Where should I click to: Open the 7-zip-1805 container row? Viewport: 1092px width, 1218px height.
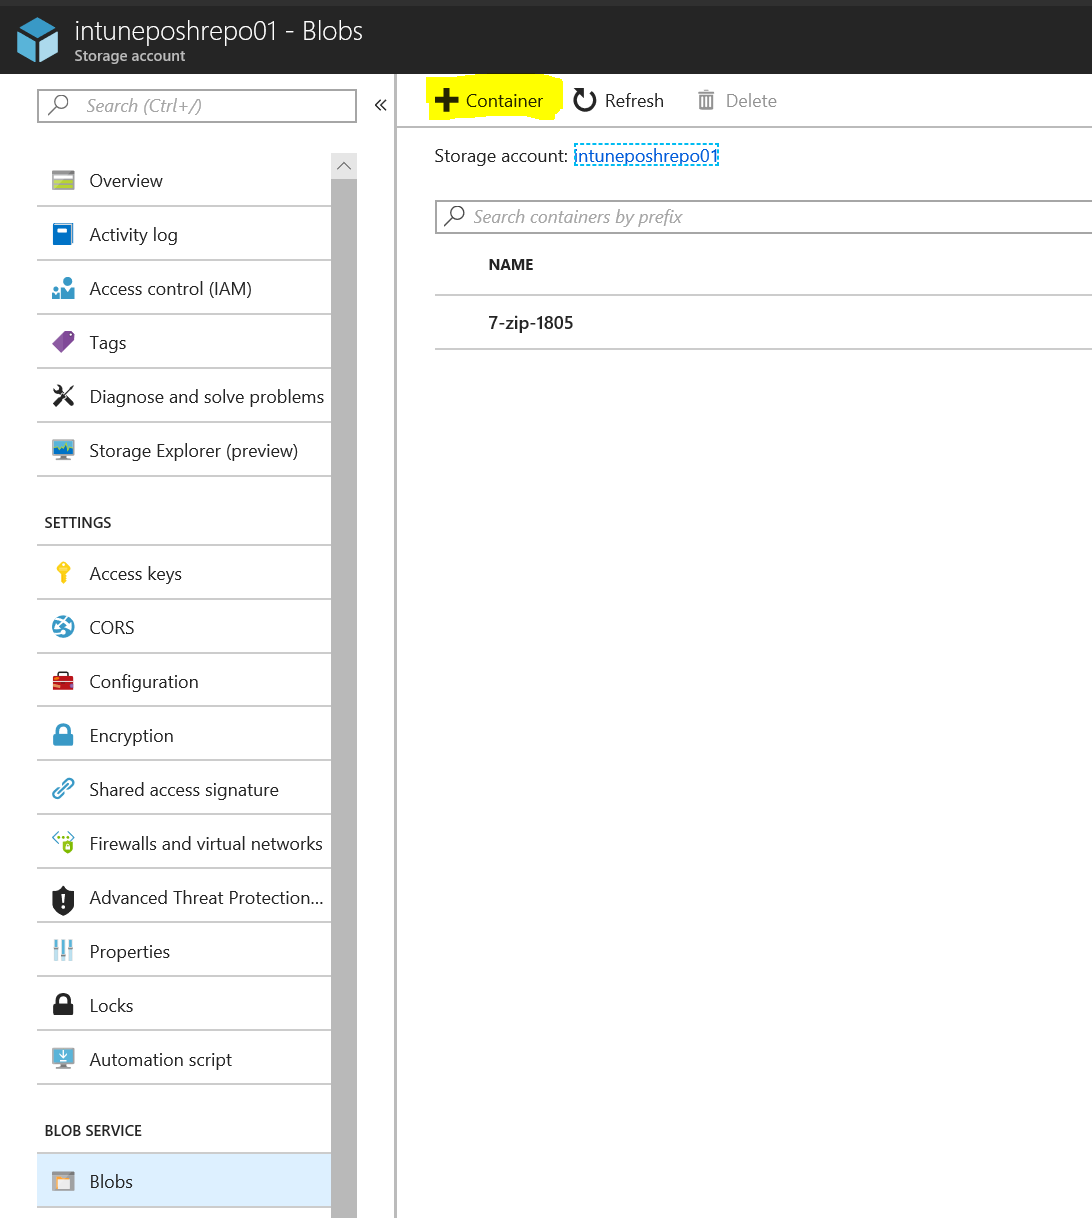(x=763, y=322)
